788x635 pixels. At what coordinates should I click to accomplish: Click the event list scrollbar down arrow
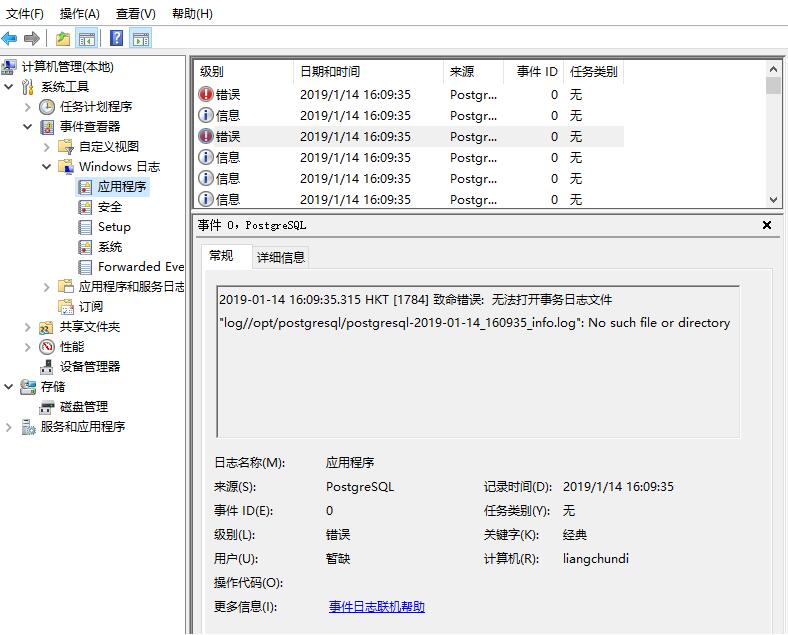point(773,199)
